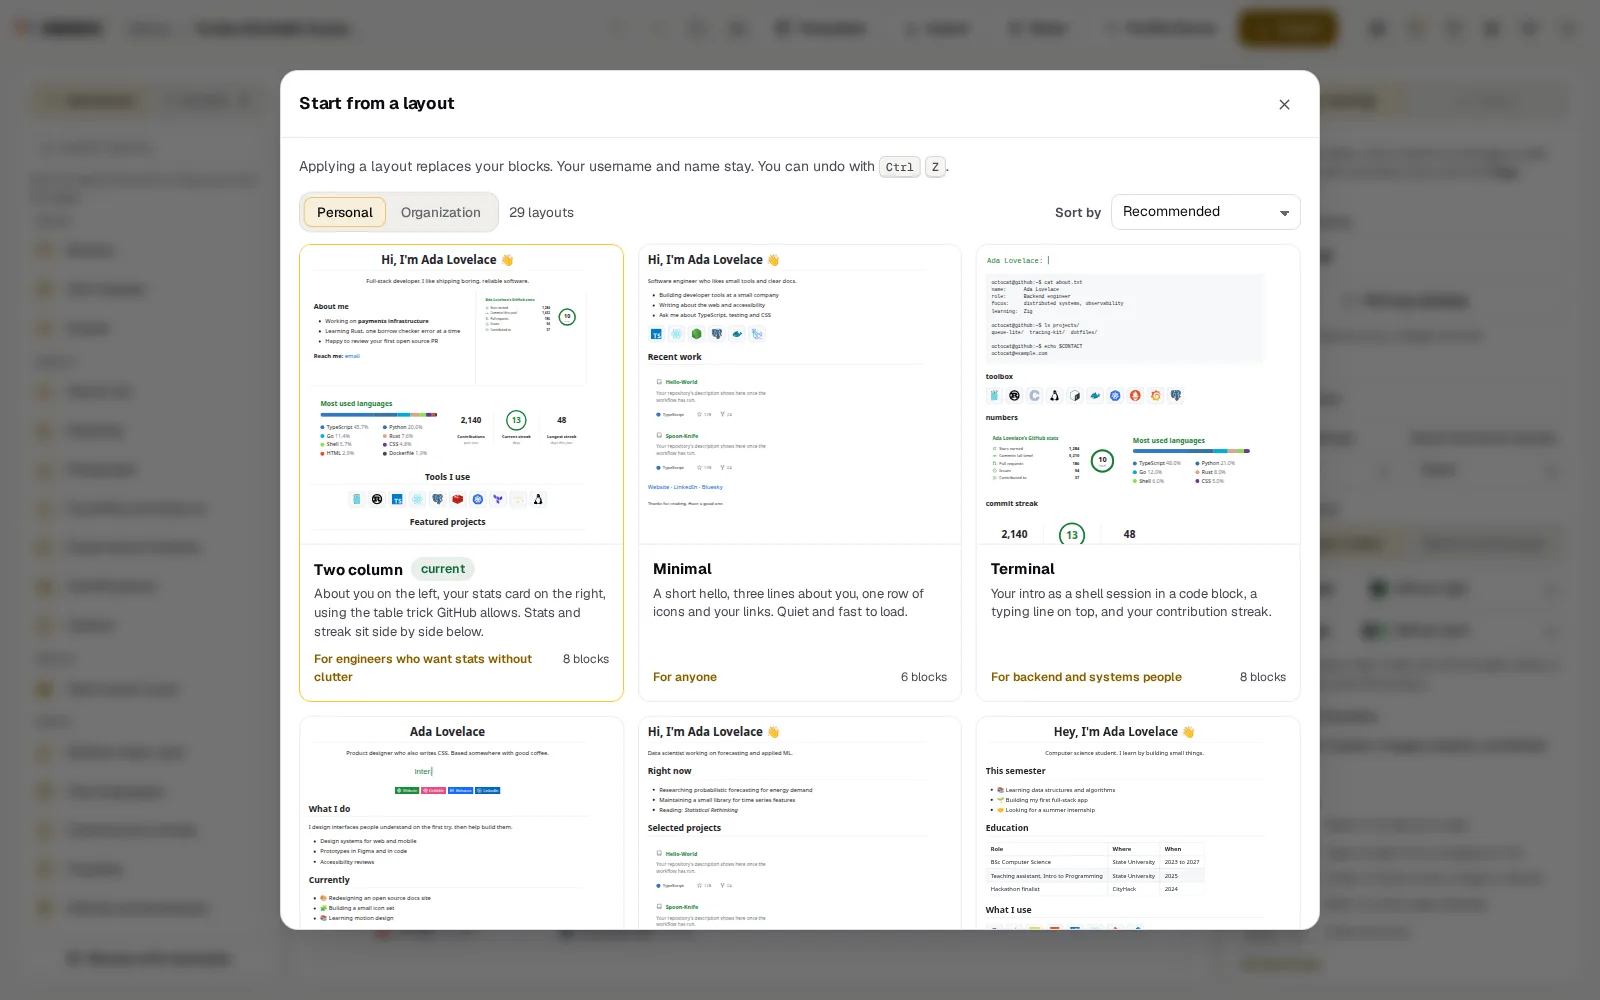The width and height of the screenshot is (1600, 1000).
Task: Open the Sort by Recommended dropdown
Action: pyautogui.click(x=1205, y=212)
